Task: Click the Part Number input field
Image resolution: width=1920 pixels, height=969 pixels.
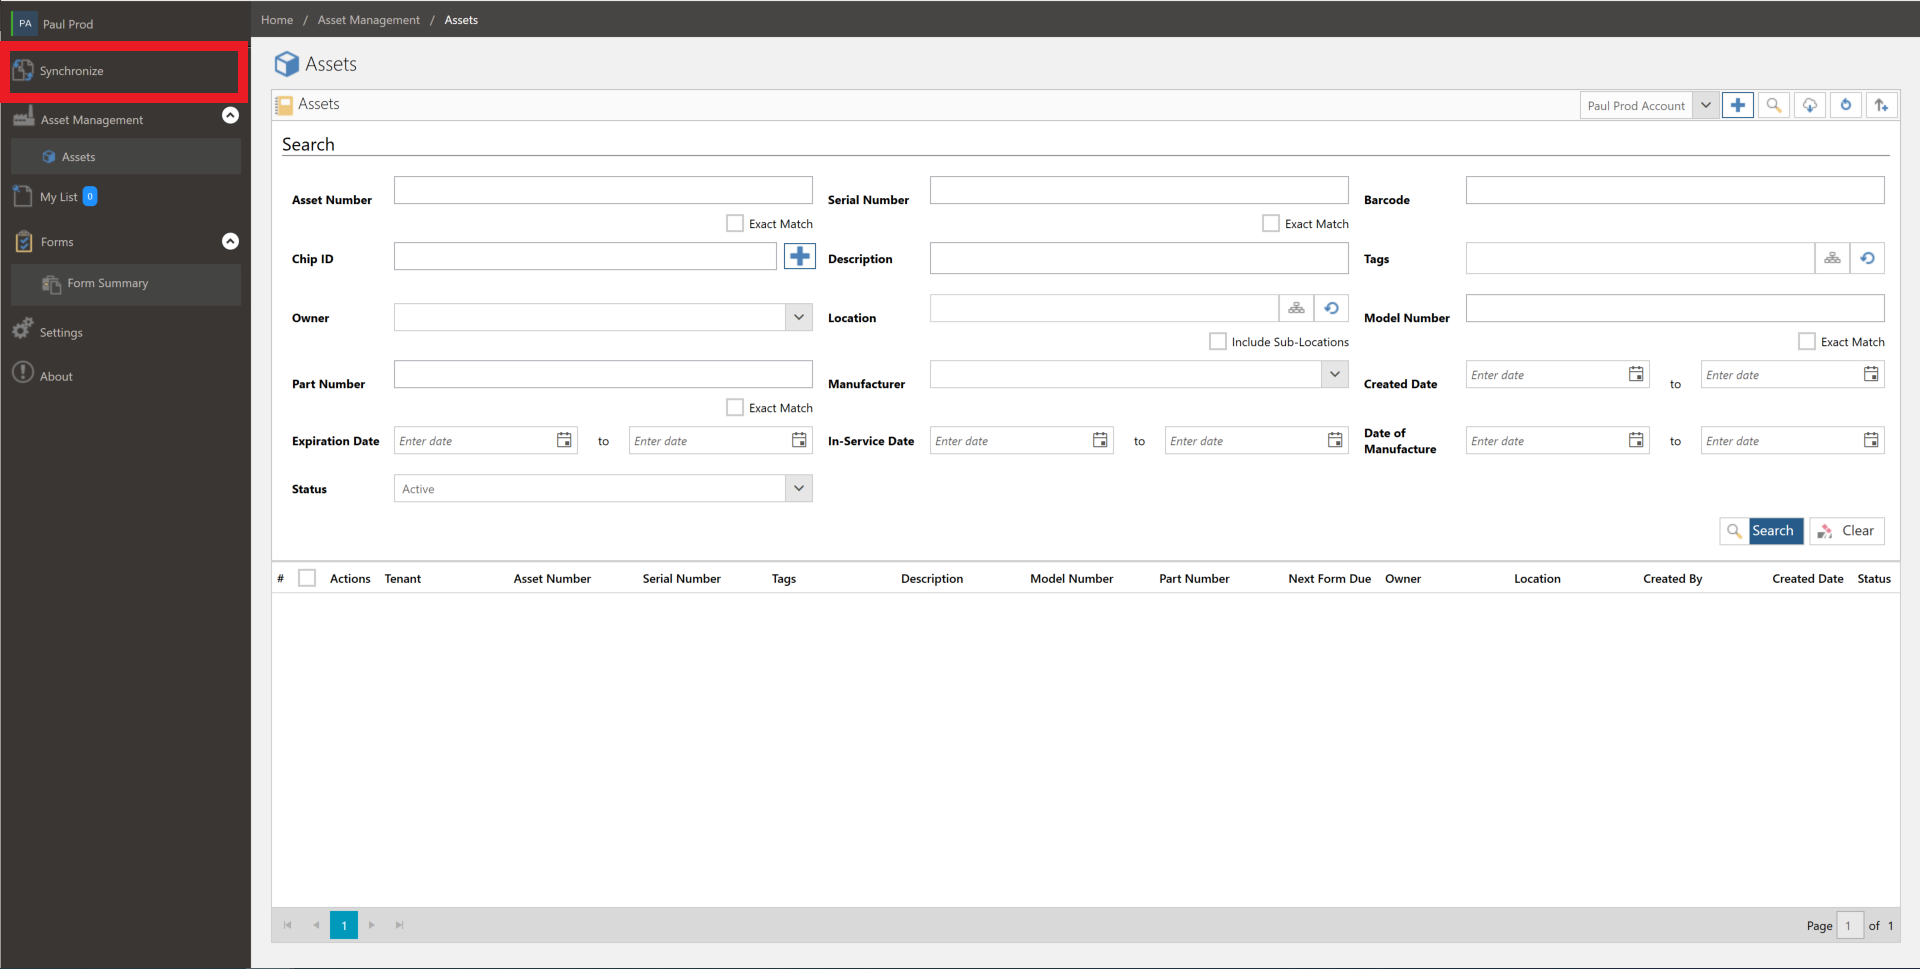Action: tap(603, 374)
